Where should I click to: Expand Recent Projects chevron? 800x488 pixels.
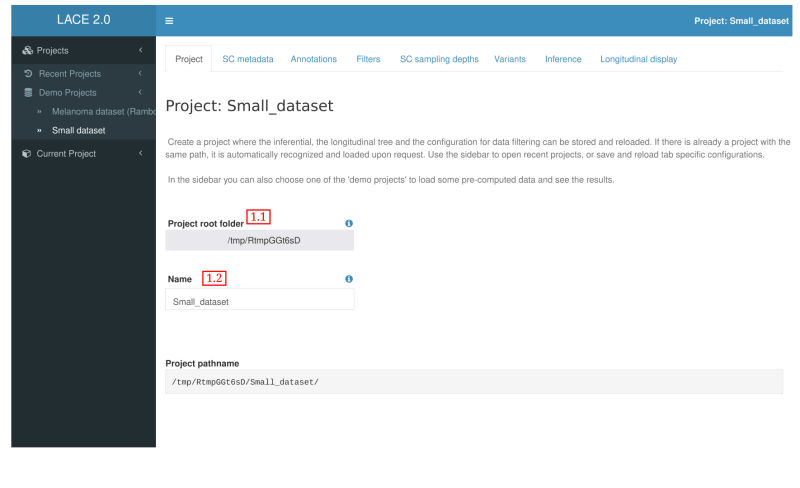coord(140,74)
